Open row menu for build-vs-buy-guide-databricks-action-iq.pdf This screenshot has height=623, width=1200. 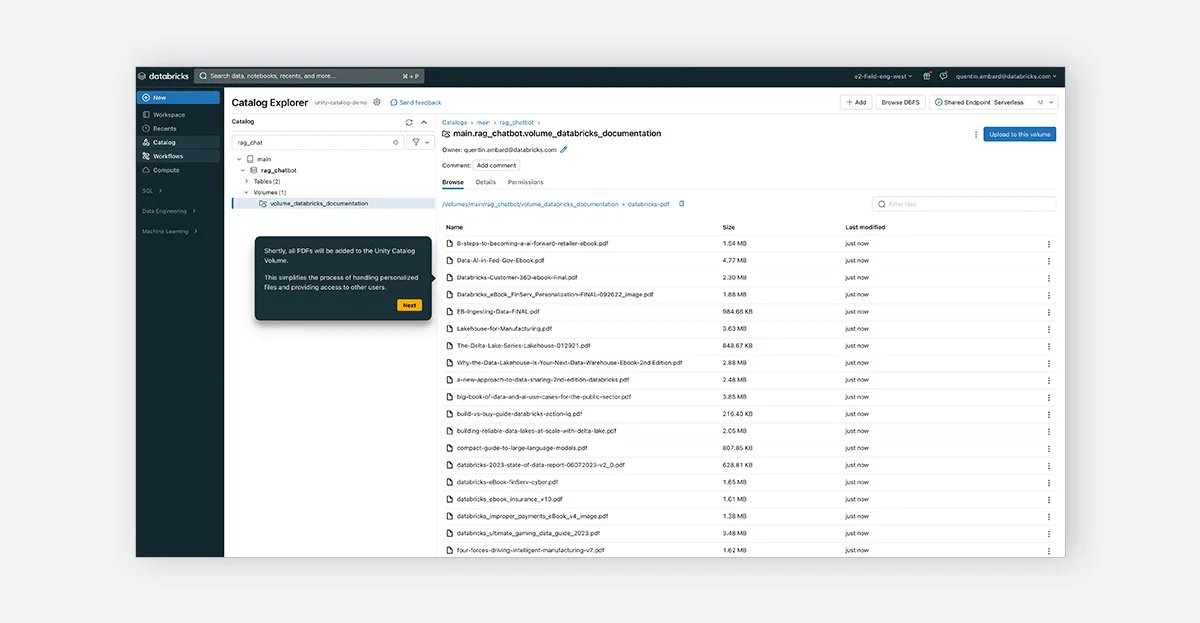pos(1049,414)
